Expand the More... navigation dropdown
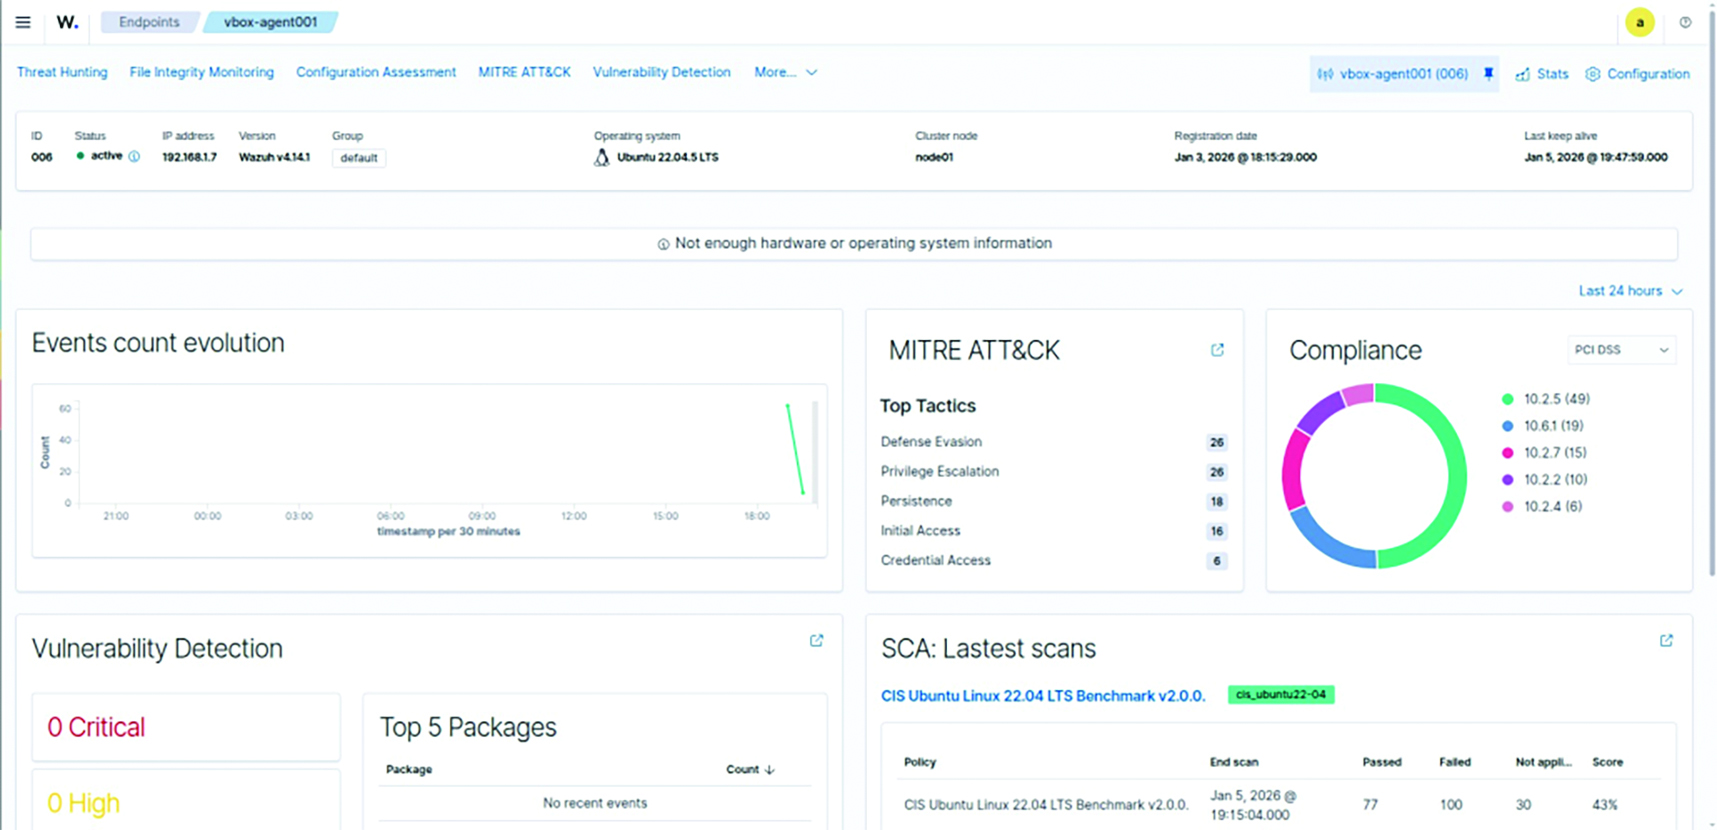 [785, 72]
